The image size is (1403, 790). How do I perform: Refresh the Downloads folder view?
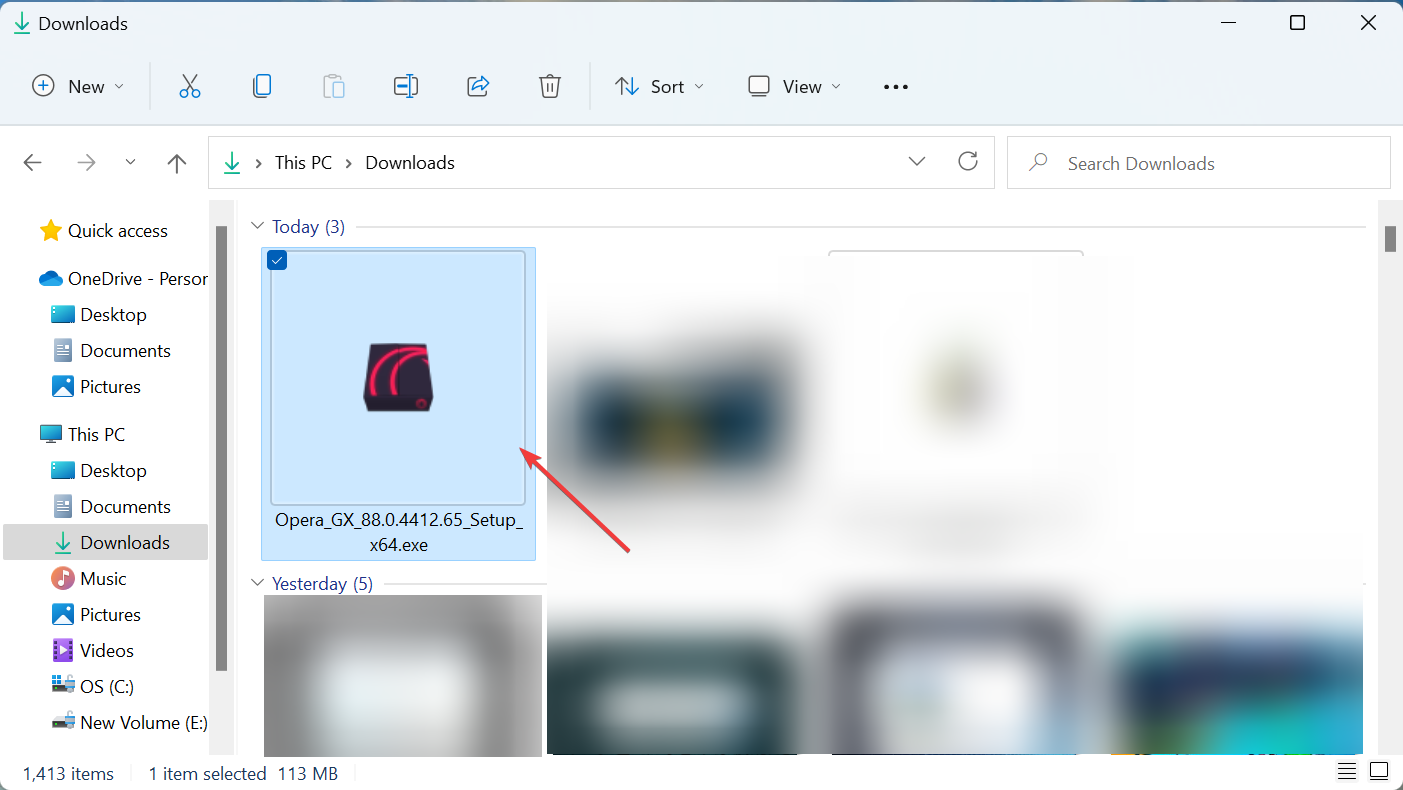point(968,162)
